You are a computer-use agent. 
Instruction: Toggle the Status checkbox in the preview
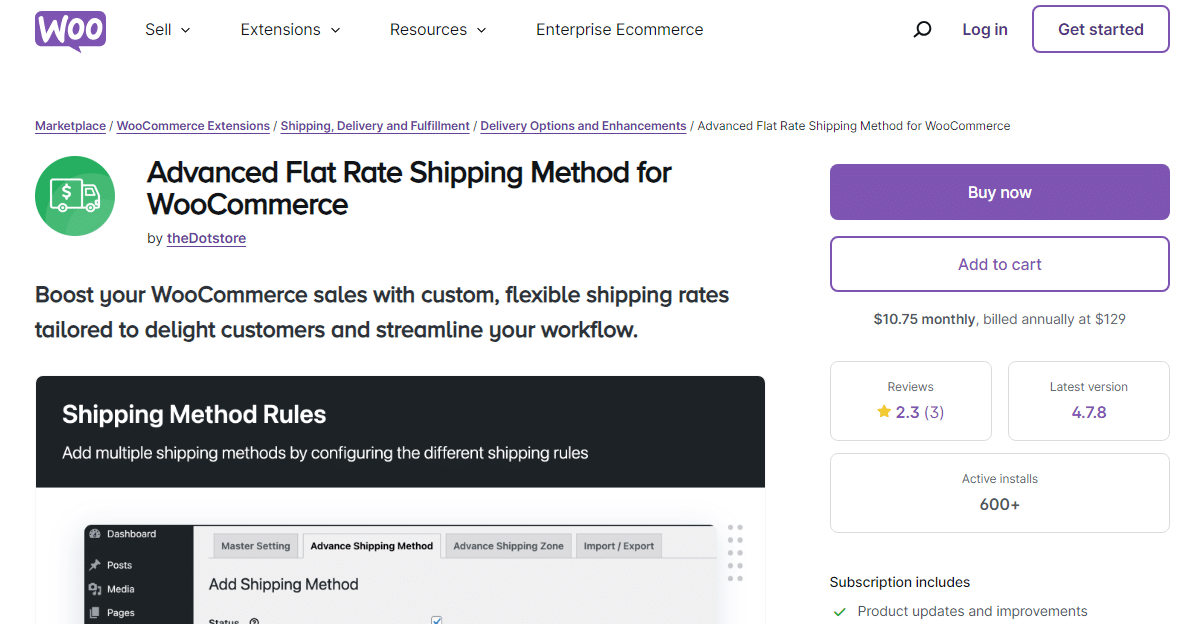click(436, 621)
